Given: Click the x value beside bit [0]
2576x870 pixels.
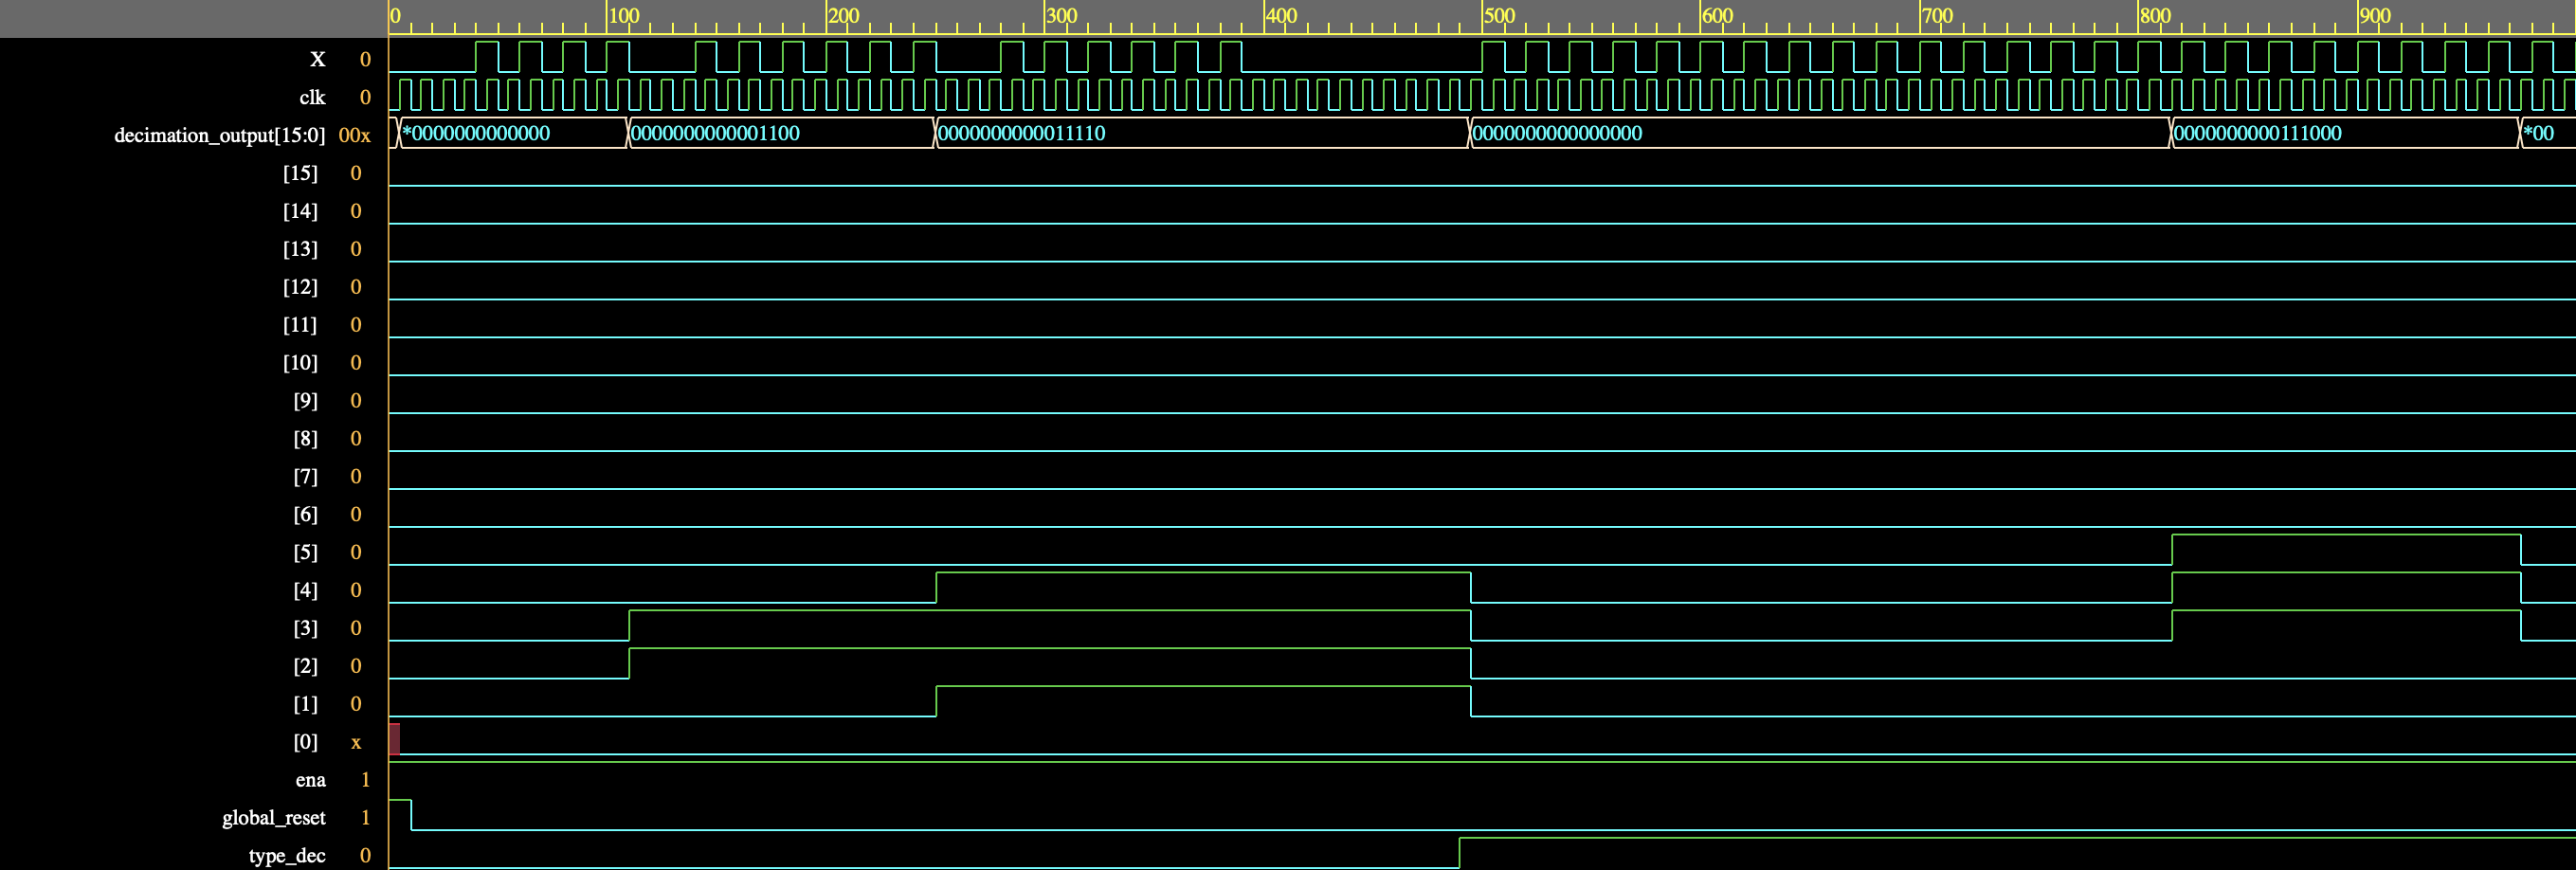Looking at the screenshot, I should (x=356, y=743).
